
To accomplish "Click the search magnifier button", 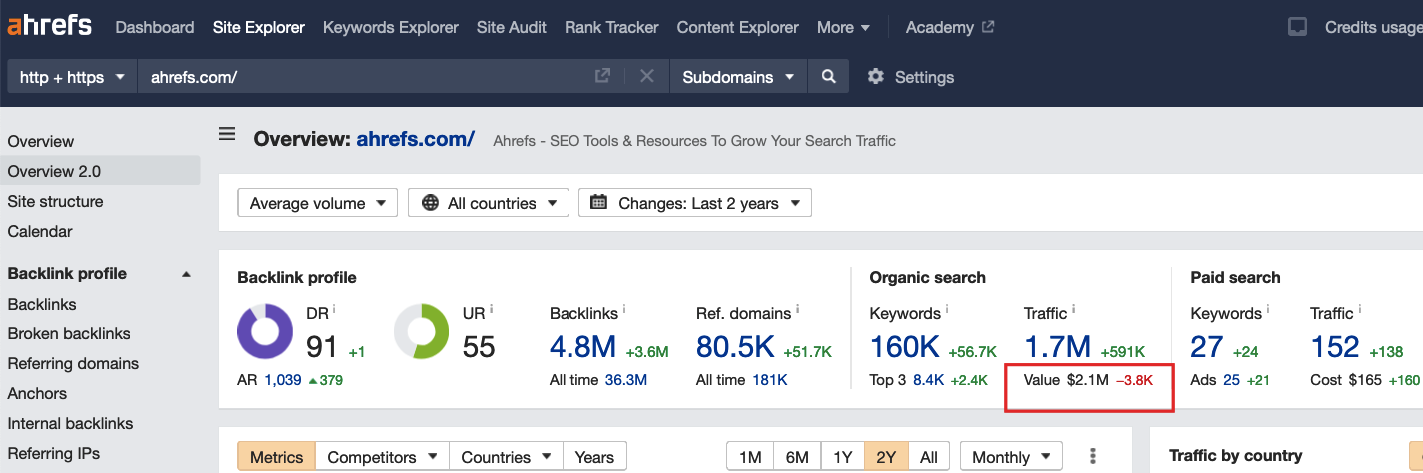I will [x=828, y=77].
